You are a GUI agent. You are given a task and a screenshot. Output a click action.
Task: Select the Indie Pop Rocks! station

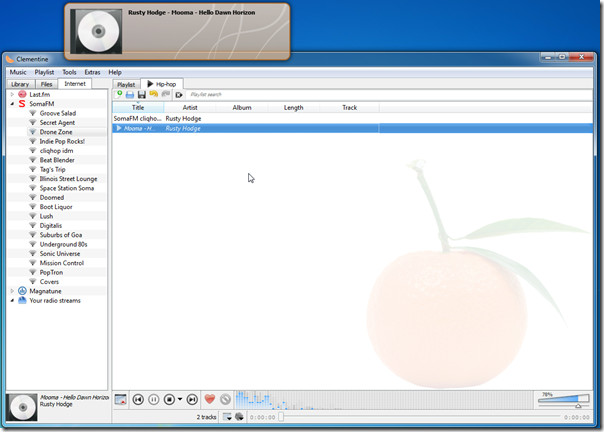(62, 141)
